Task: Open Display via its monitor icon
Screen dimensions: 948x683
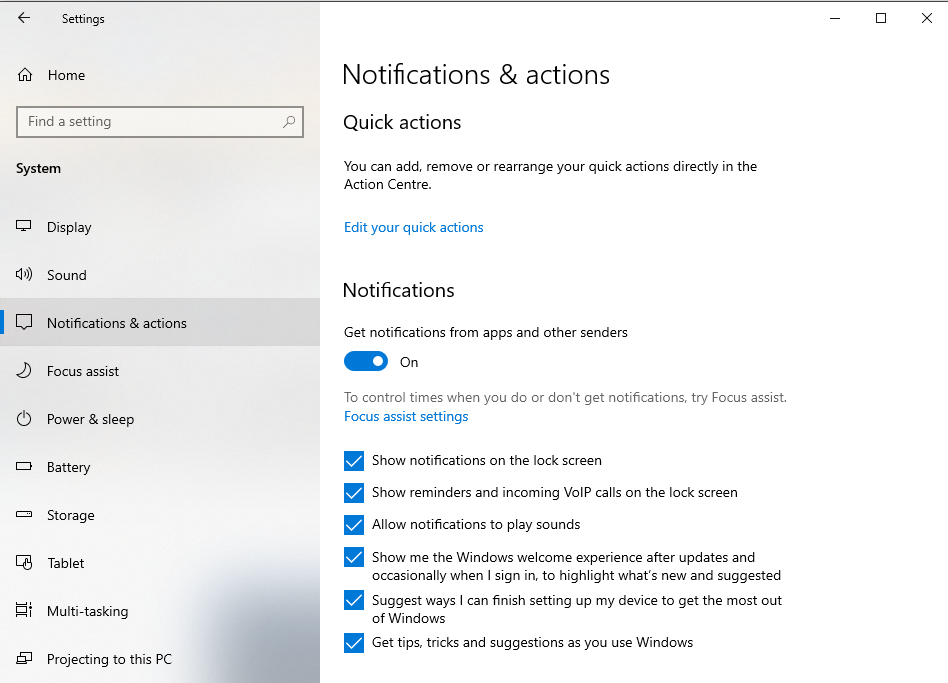Action: tap(24, 226)
